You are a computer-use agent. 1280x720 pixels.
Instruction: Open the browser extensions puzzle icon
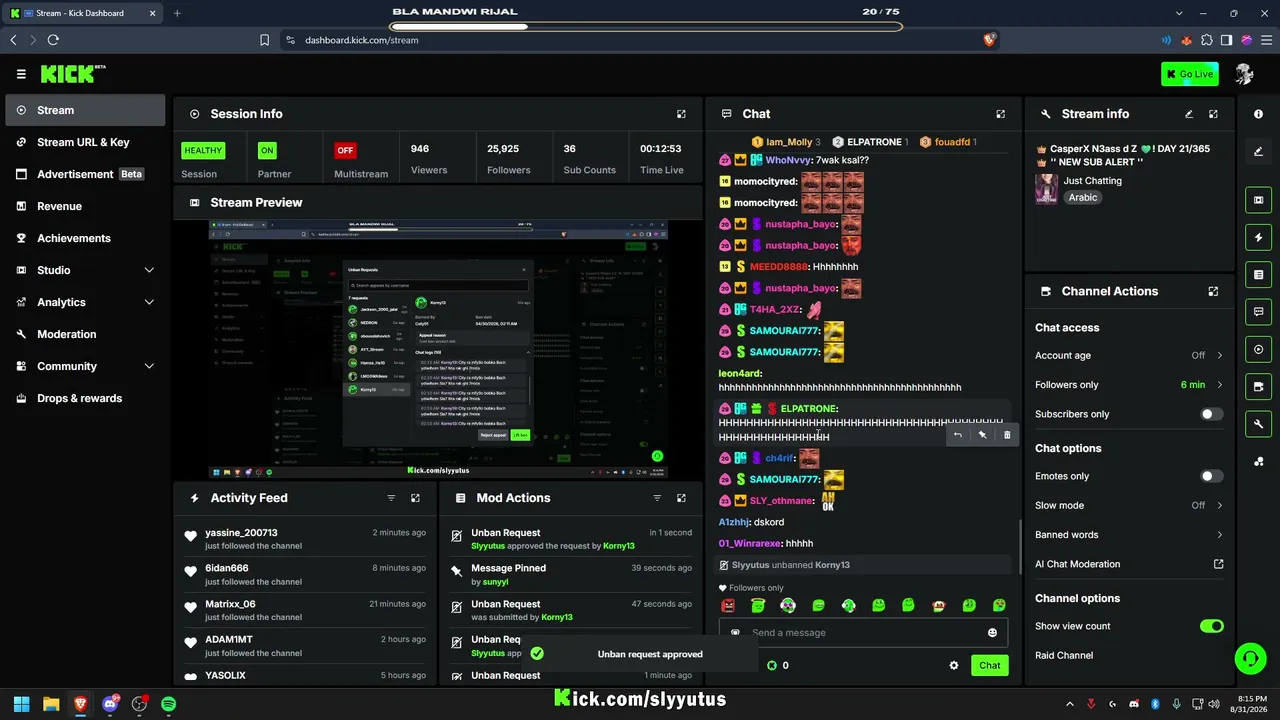1207,40
